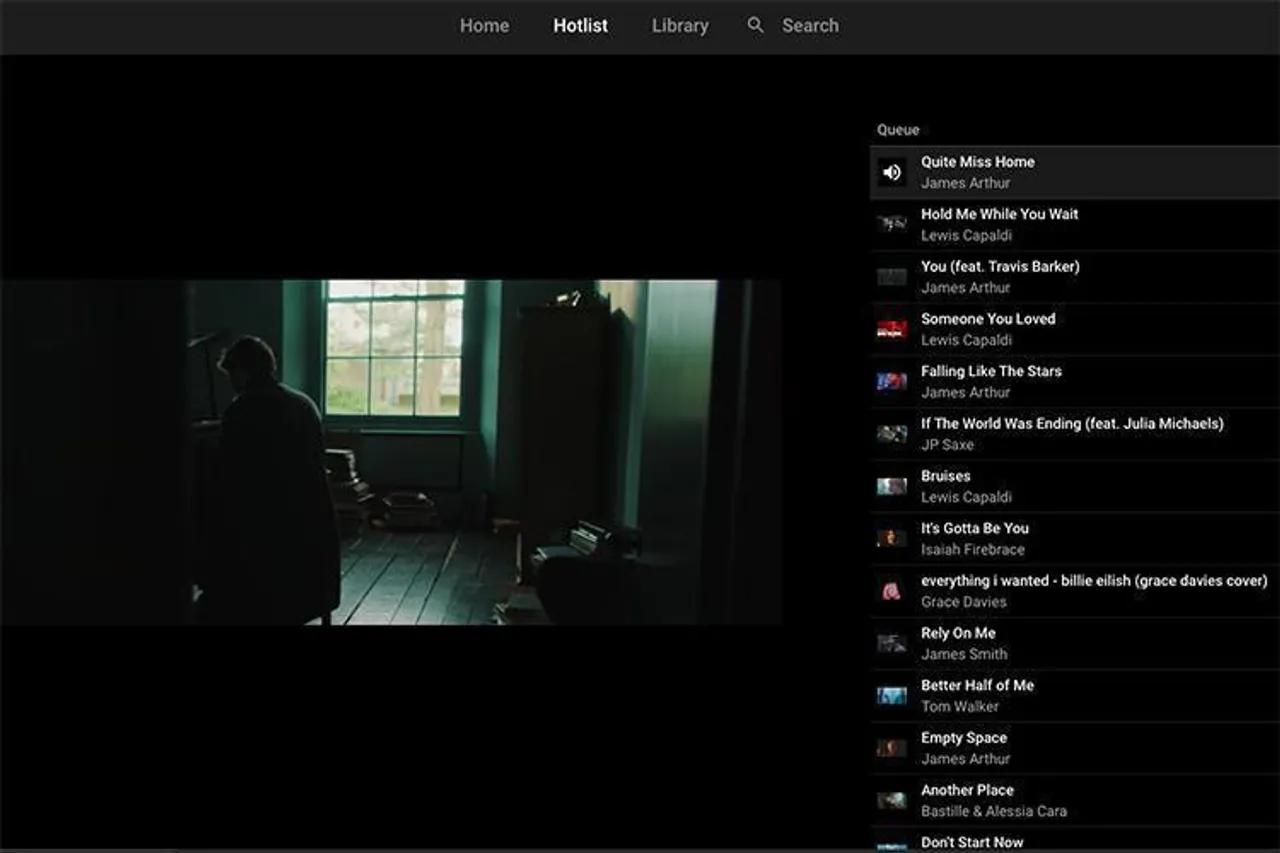Screen dimensions: 1280x853
Task: Play Someone You Loved from queue
Action: click(x=988, y=319)
